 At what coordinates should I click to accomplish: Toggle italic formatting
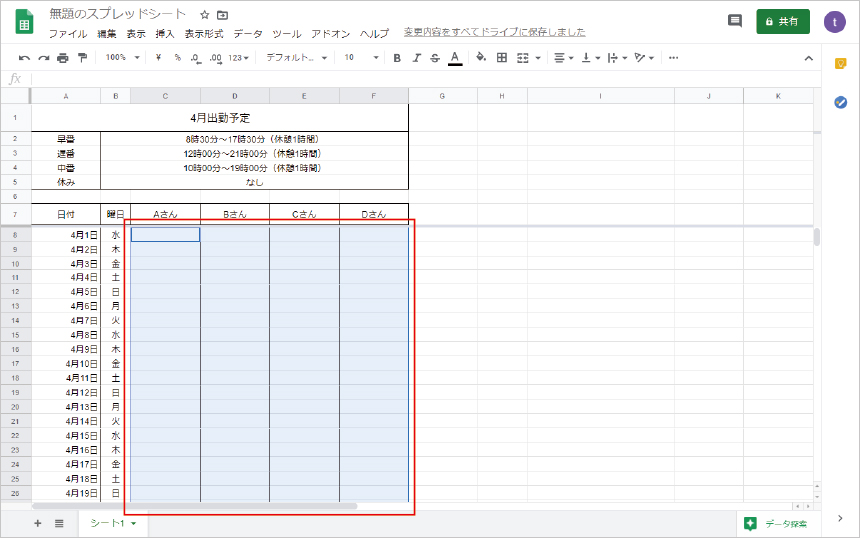click(x=416, y=58)
